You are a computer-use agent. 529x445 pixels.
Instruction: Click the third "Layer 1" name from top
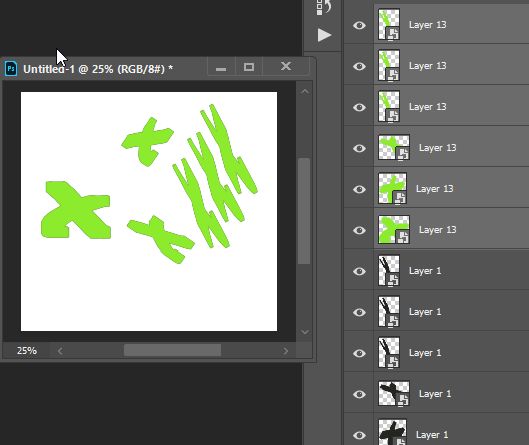[x=425, y=353]
